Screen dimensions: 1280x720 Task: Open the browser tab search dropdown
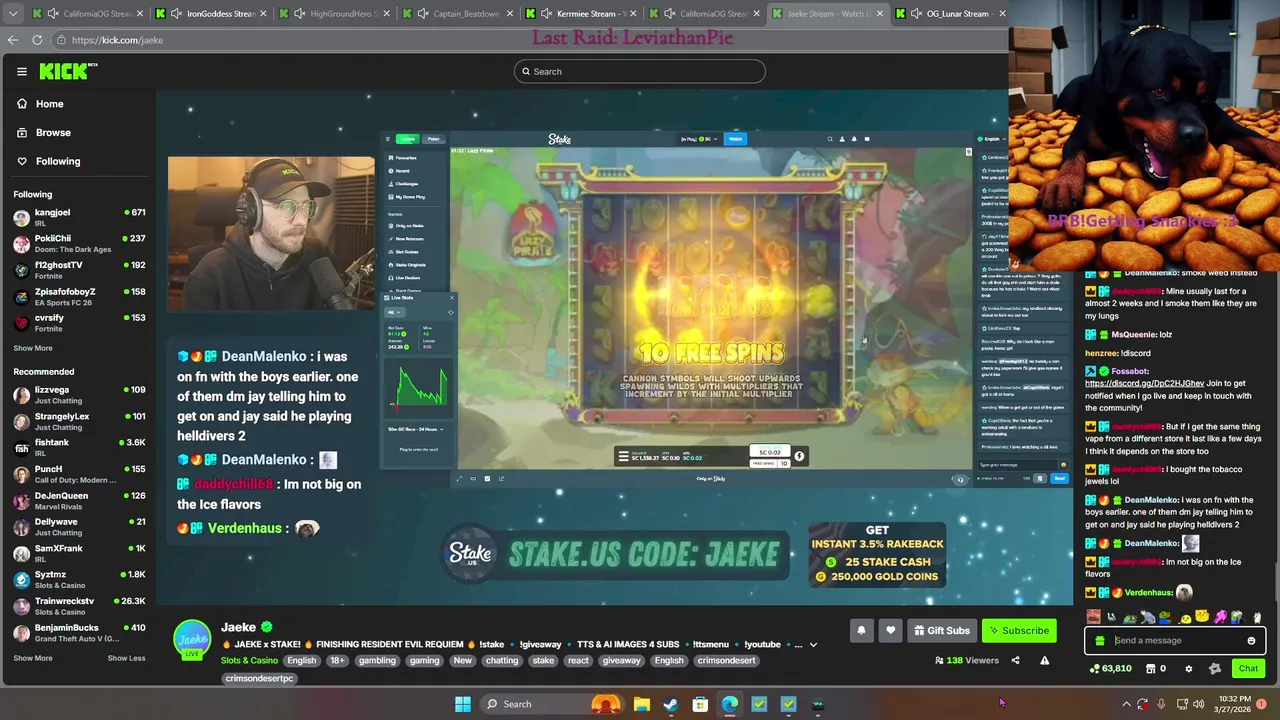(13, 14)
